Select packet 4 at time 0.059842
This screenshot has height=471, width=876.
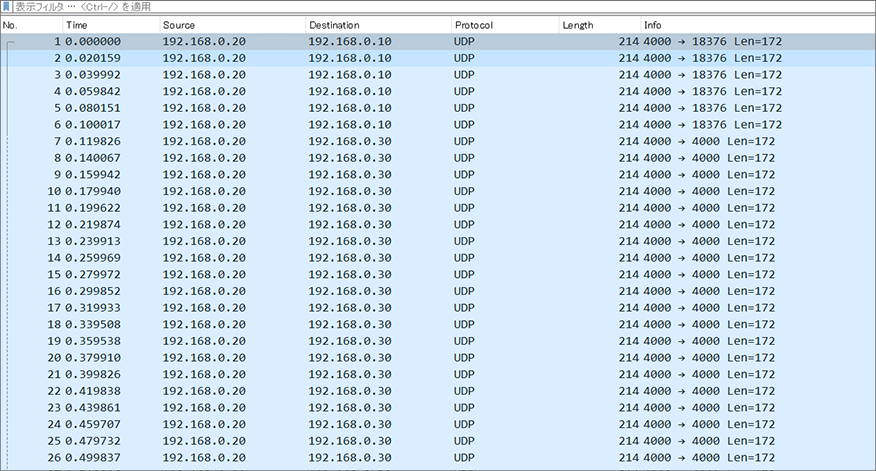(x=438, y=92)
